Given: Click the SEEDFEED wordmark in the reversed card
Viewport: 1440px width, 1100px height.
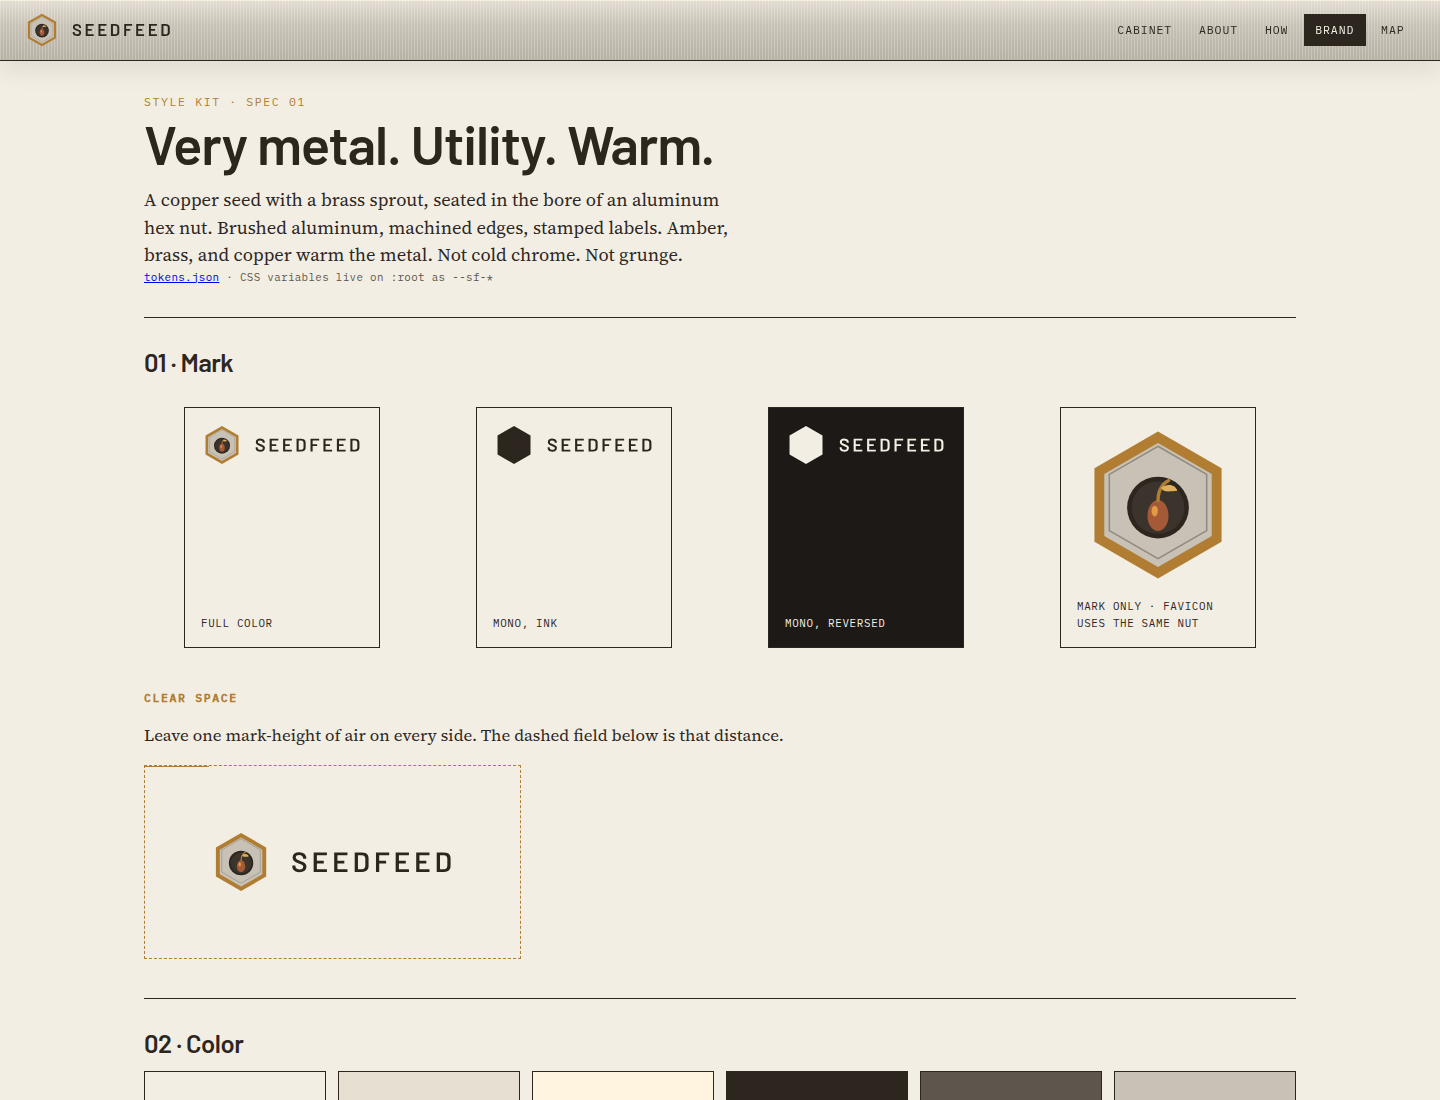Looking at the screenshot, I should [892, 445].
